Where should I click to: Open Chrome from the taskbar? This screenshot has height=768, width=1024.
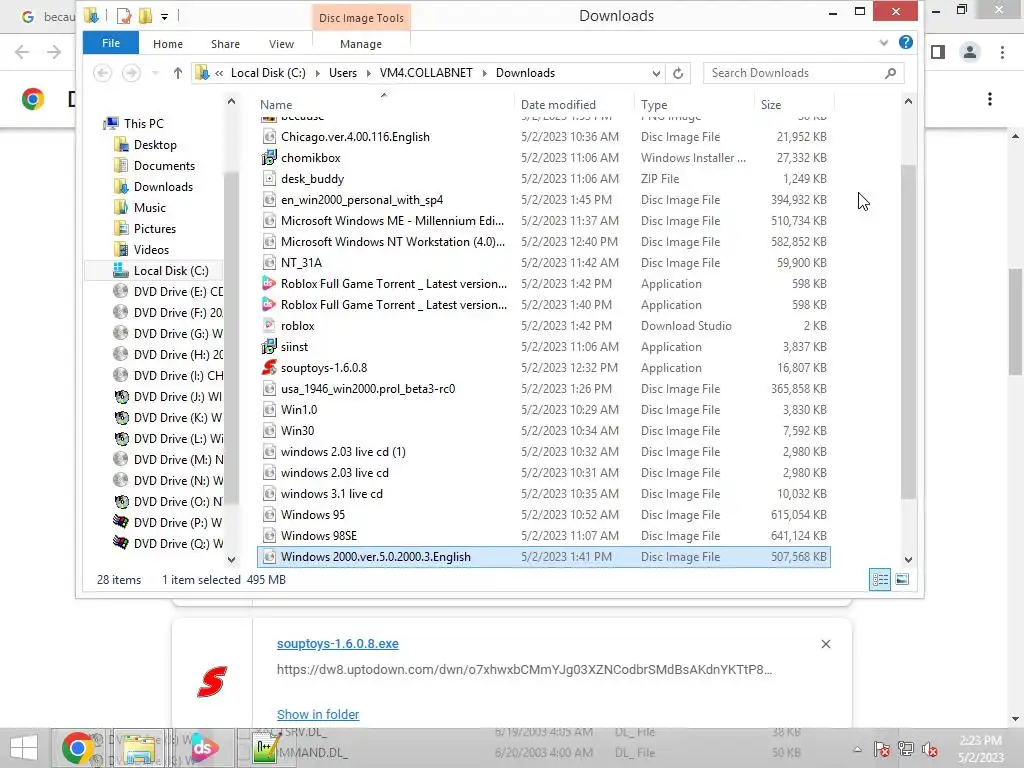(77, 748)
